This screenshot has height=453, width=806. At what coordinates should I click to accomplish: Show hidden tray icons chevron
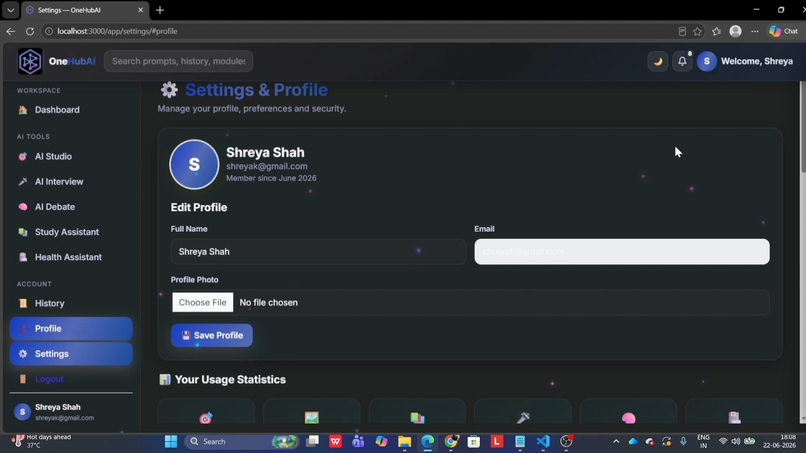click(616, 441)
